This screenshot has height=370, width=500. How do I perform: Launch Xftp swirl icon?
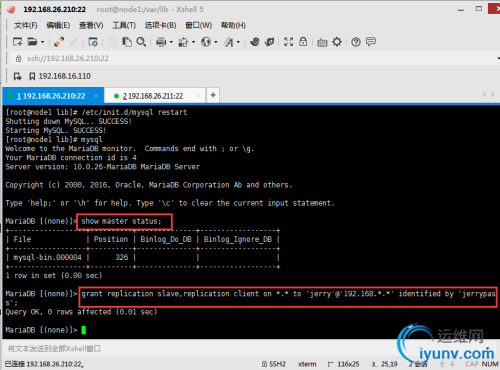(x=255, y=42)
